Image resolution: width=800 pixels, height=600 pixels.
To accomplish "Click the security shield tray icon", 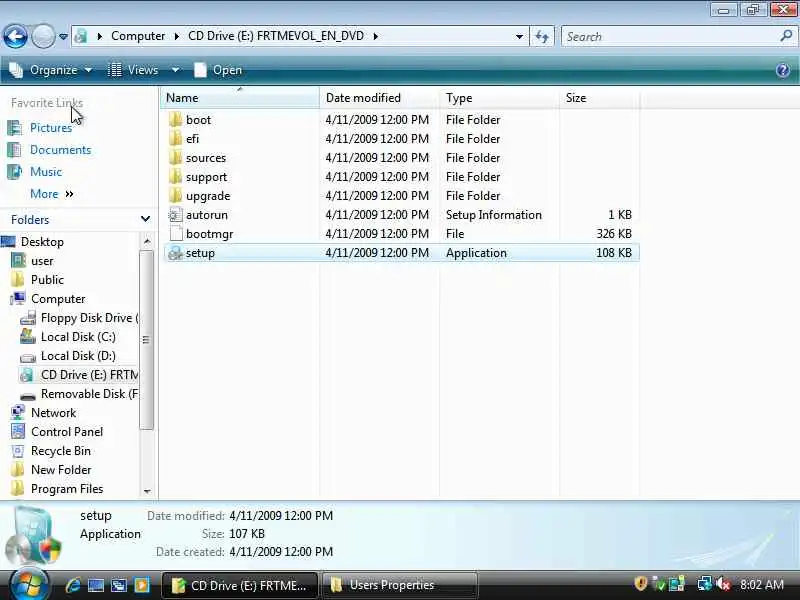I will [x=641, y=584].
